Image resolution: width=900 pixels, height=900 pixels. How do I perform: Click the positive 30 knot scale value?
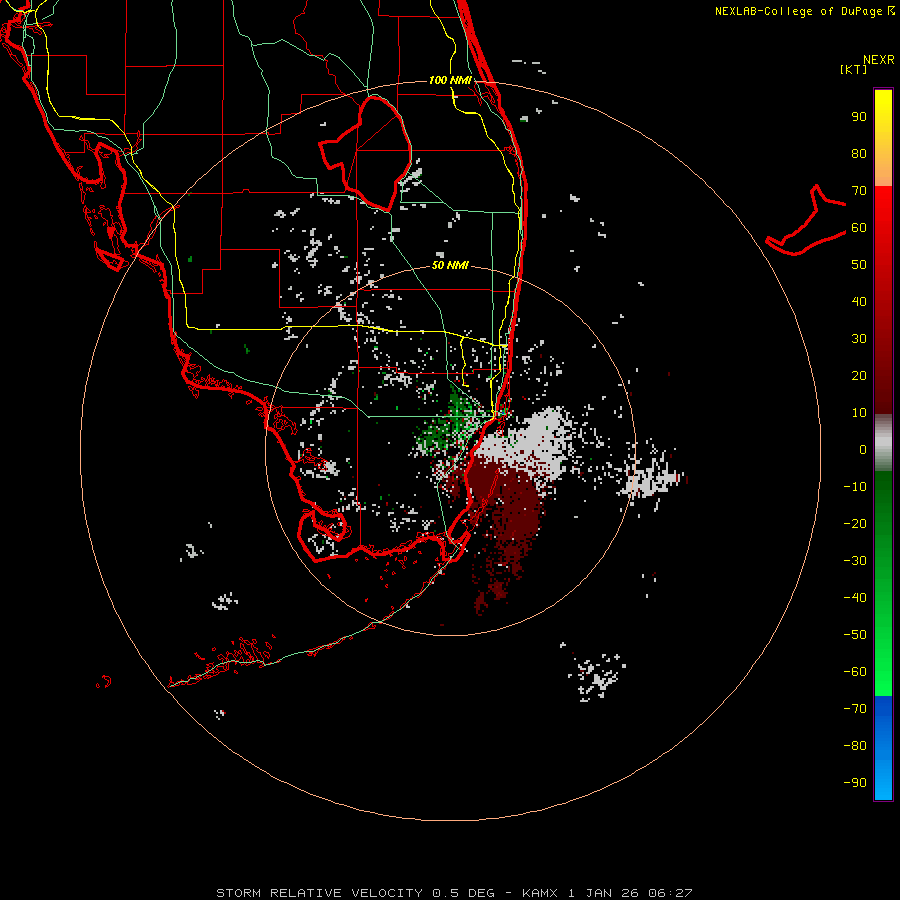(859, 339)
